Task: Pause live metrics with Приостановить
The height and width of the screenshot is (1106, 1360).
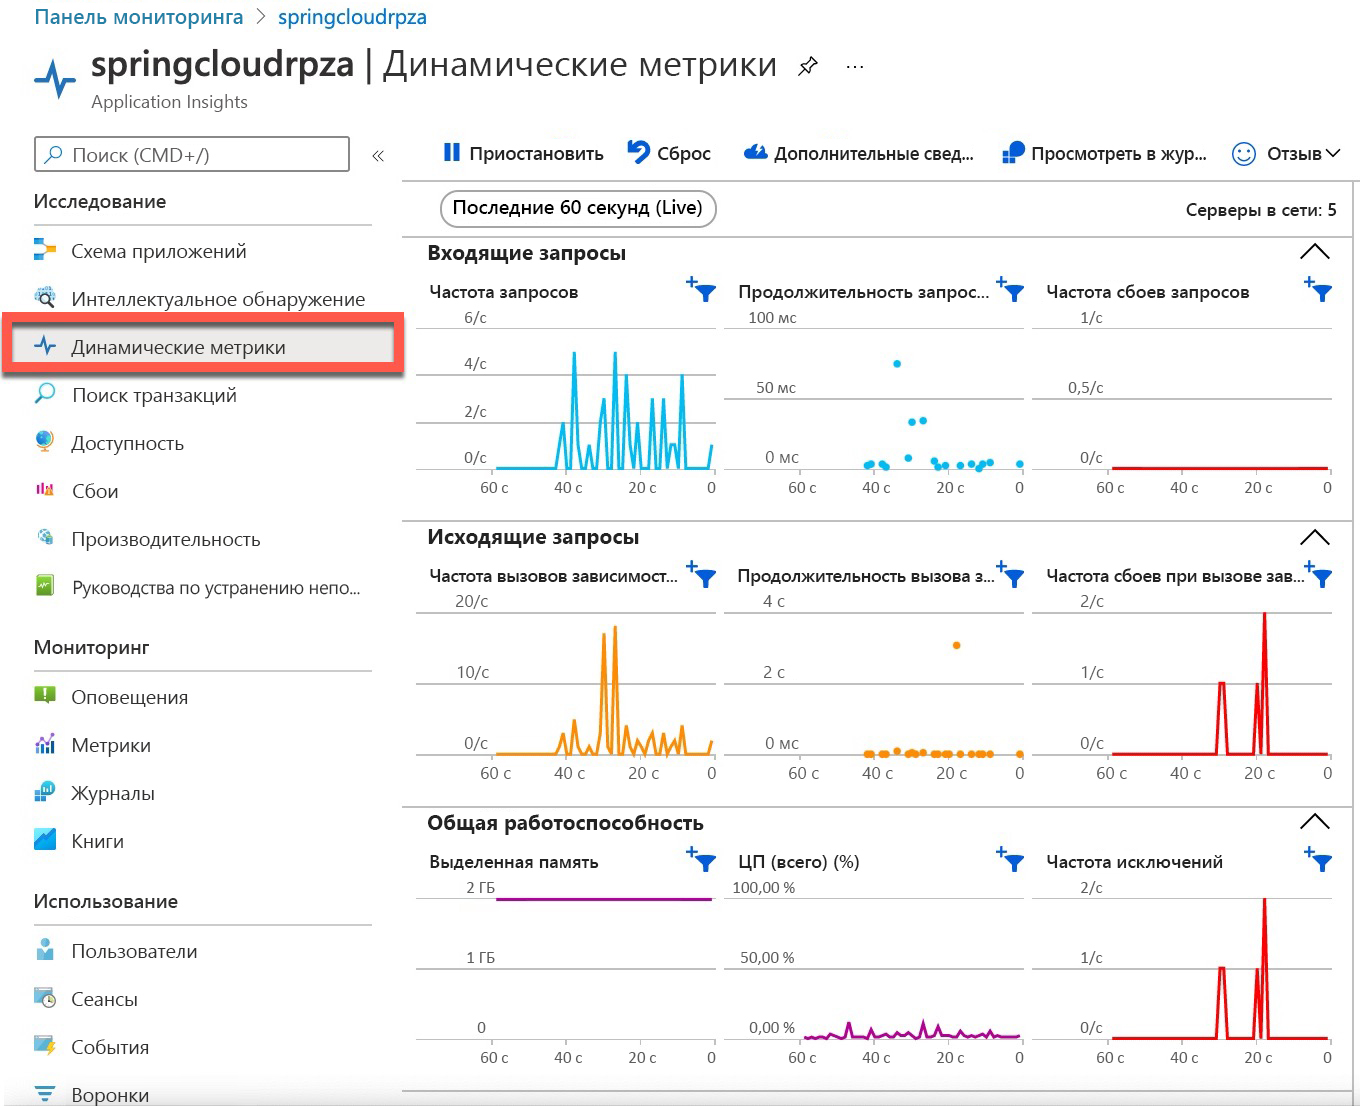Action: pyautogui.click(x=523, y=154)
